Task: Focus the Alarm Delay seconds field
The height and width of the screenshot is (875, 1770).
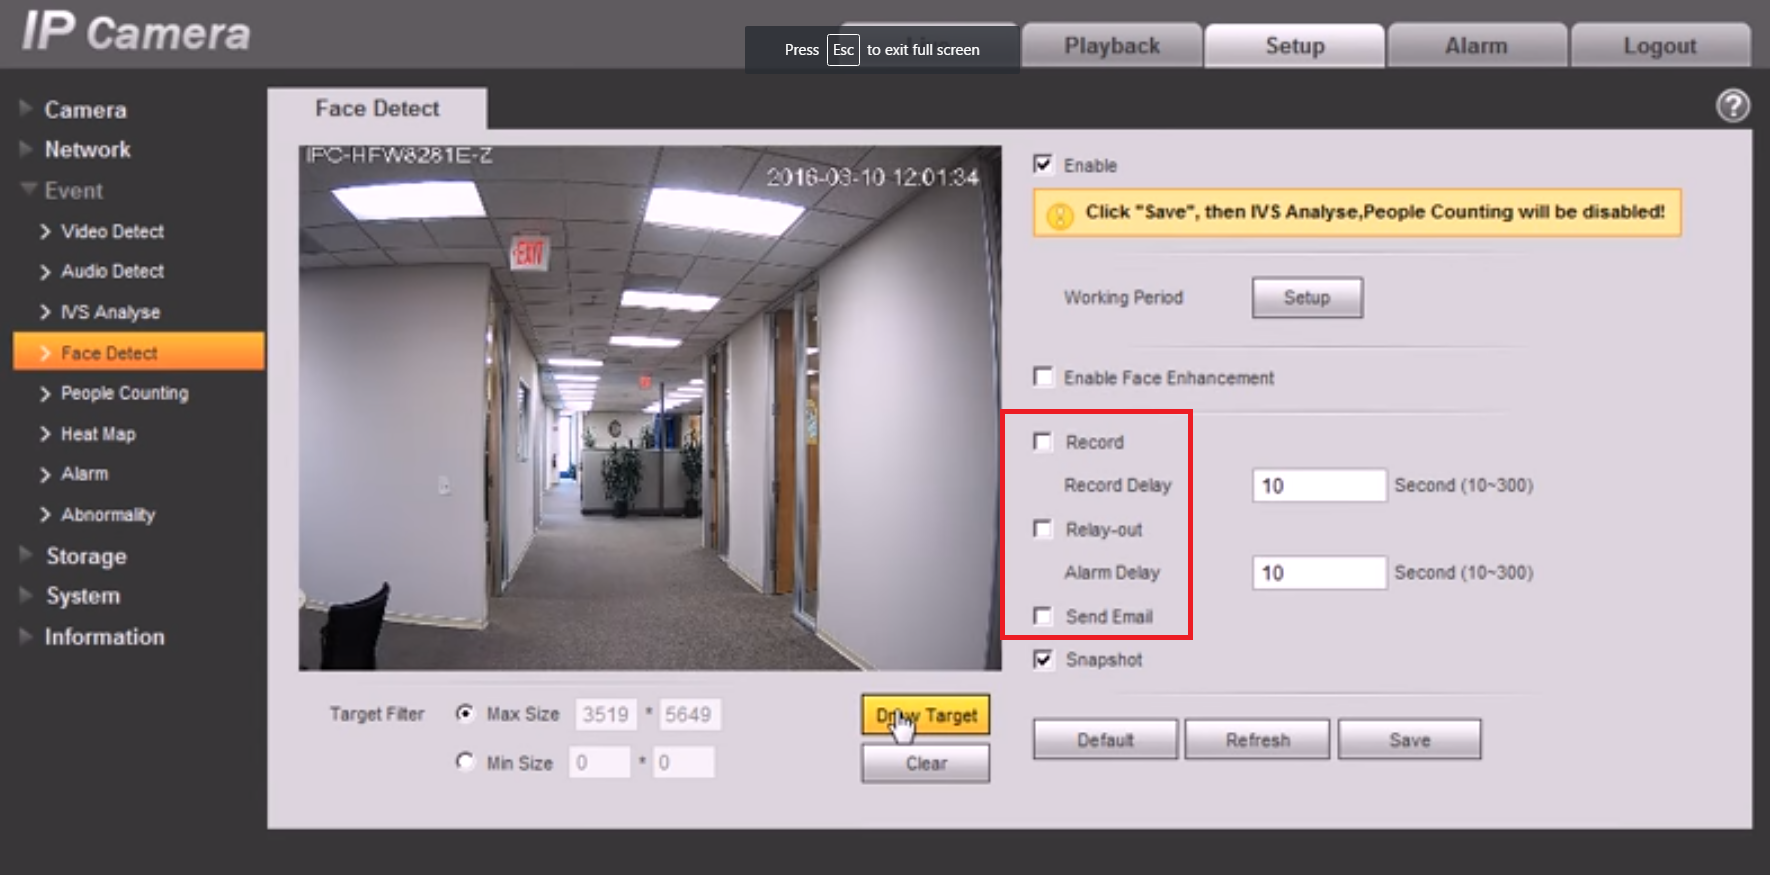Action: (1319, 573)
